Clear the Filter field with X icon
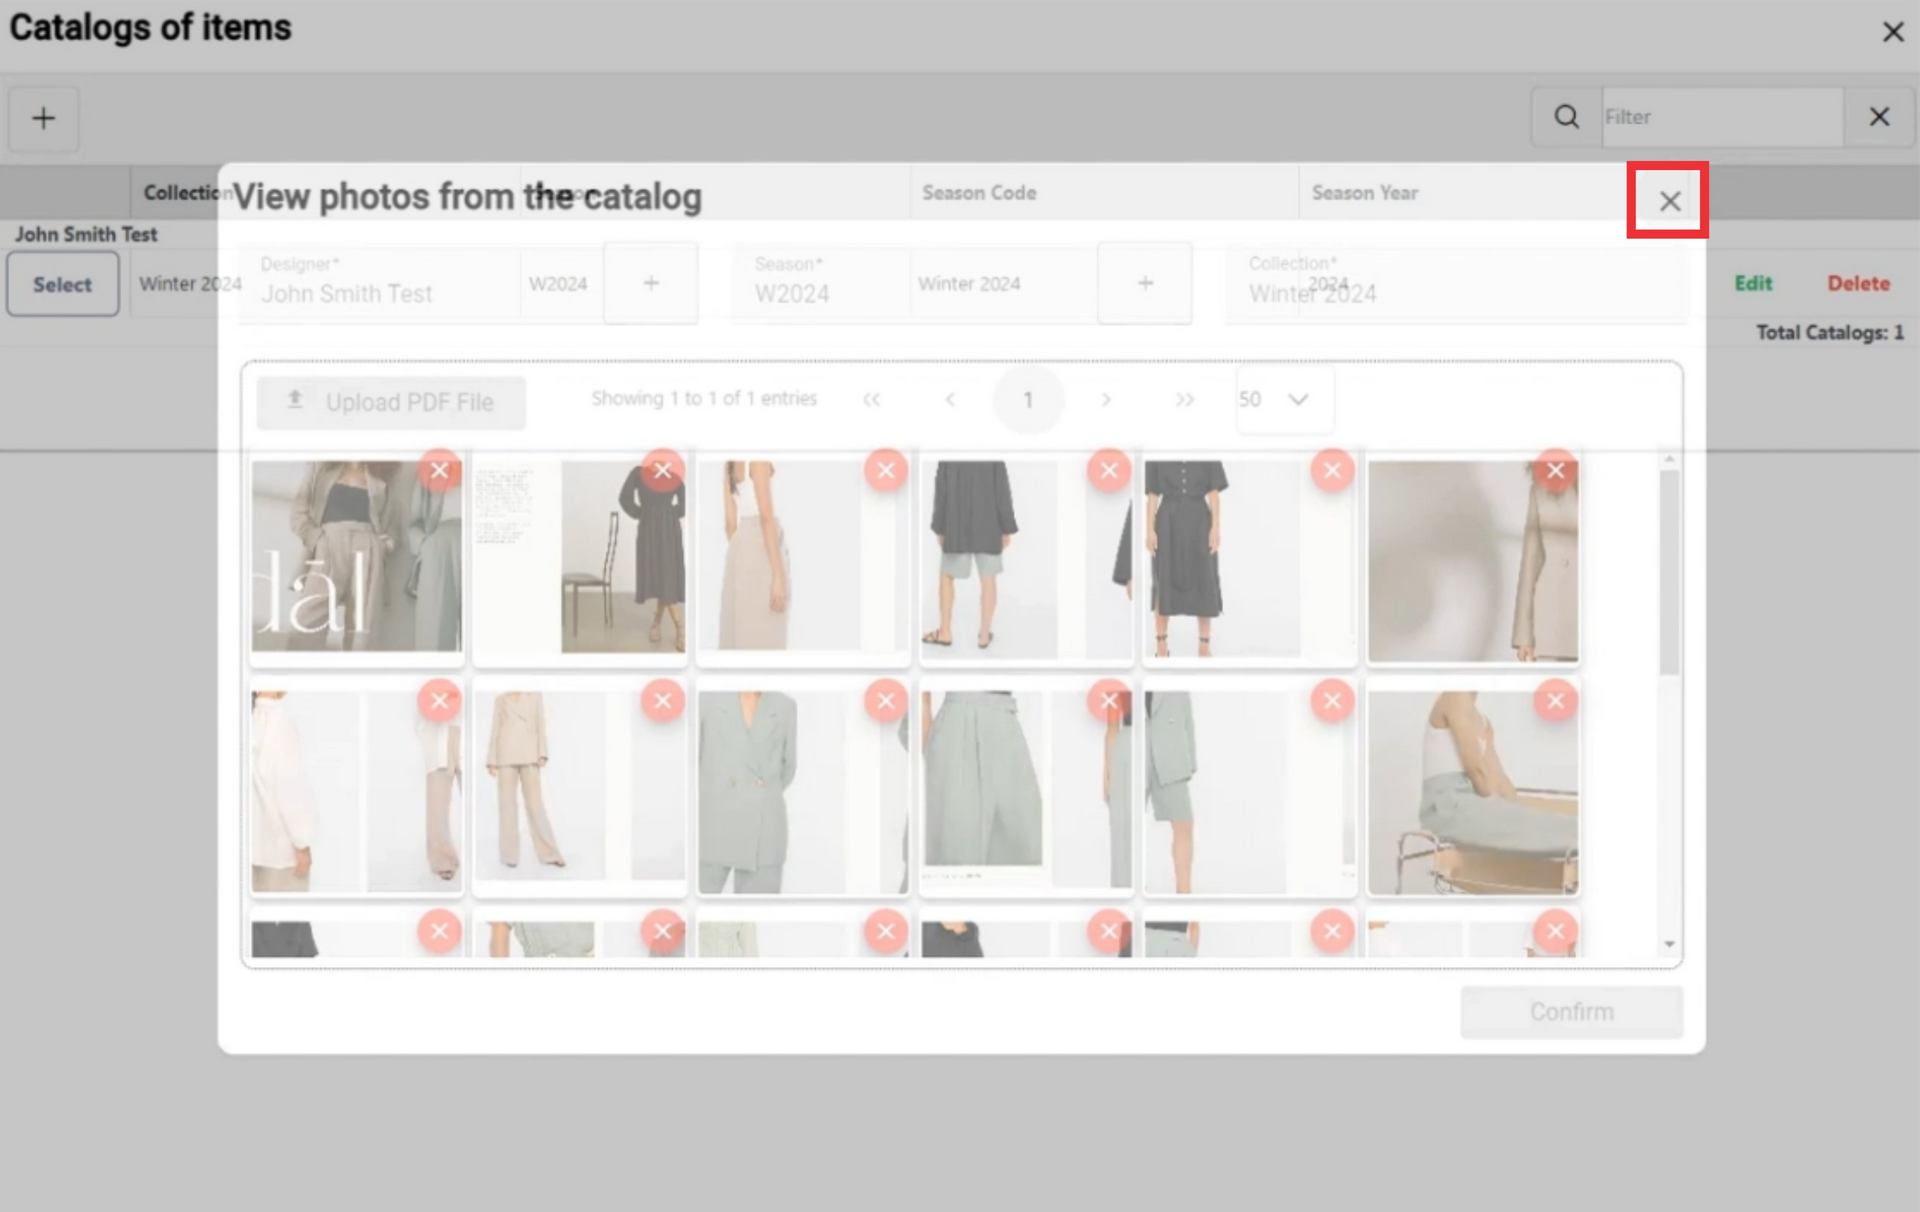The width and height of the screenshot is (1920, 1212). click(x=1879, y=117)
